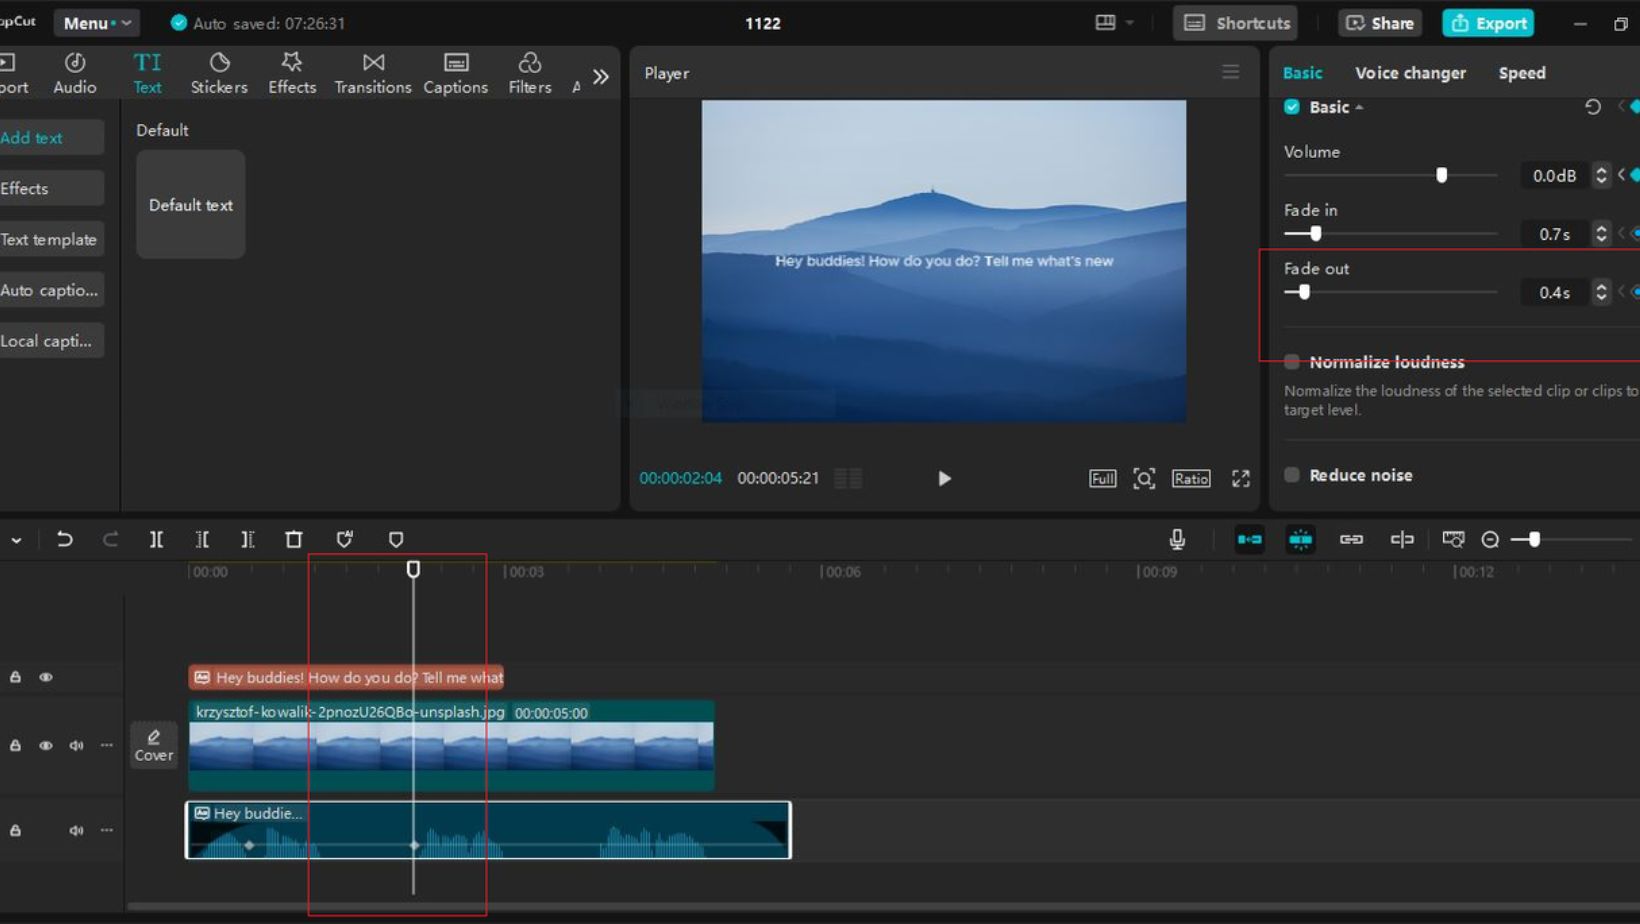Enable Reduce noise checkbox
Image resolution: width=1640 pixels, height=924 pixels.
(x=1292, y=474)
